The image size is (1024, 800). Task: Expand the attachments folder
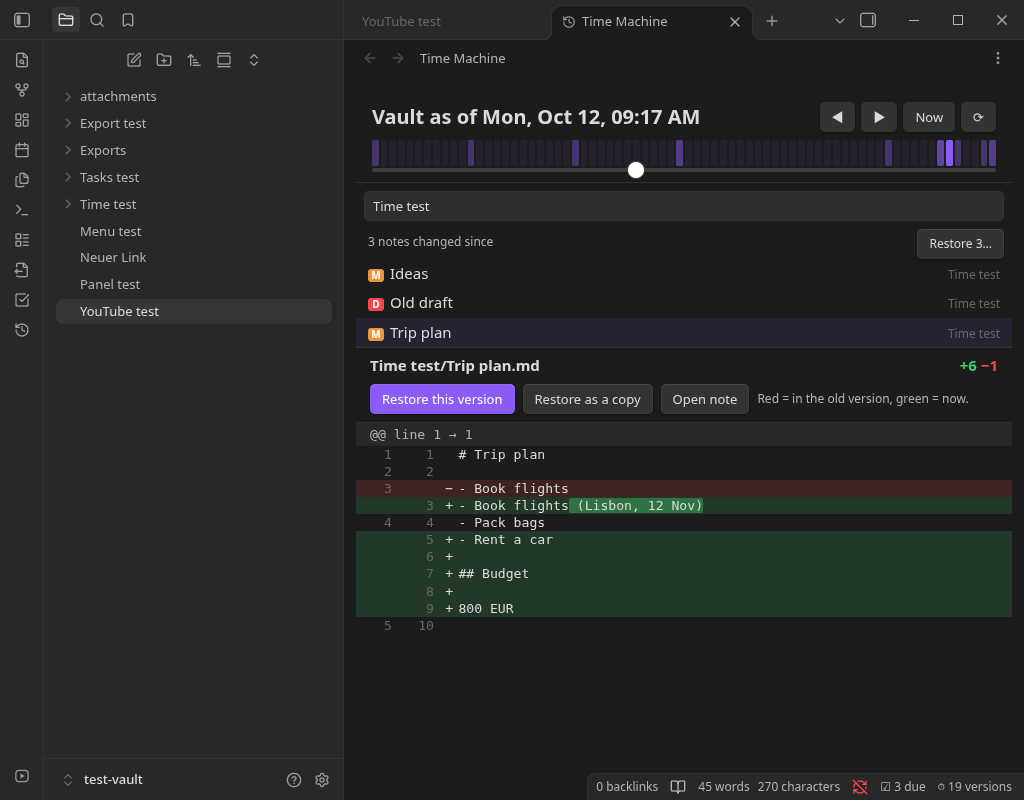pos(194,97)
